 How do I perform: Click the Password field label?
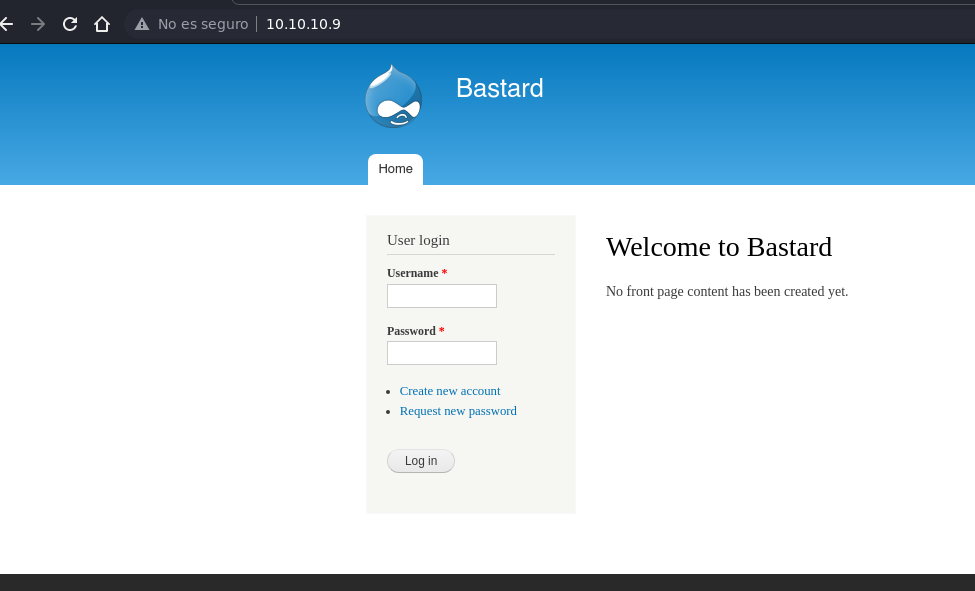click(x=411, y=331)
